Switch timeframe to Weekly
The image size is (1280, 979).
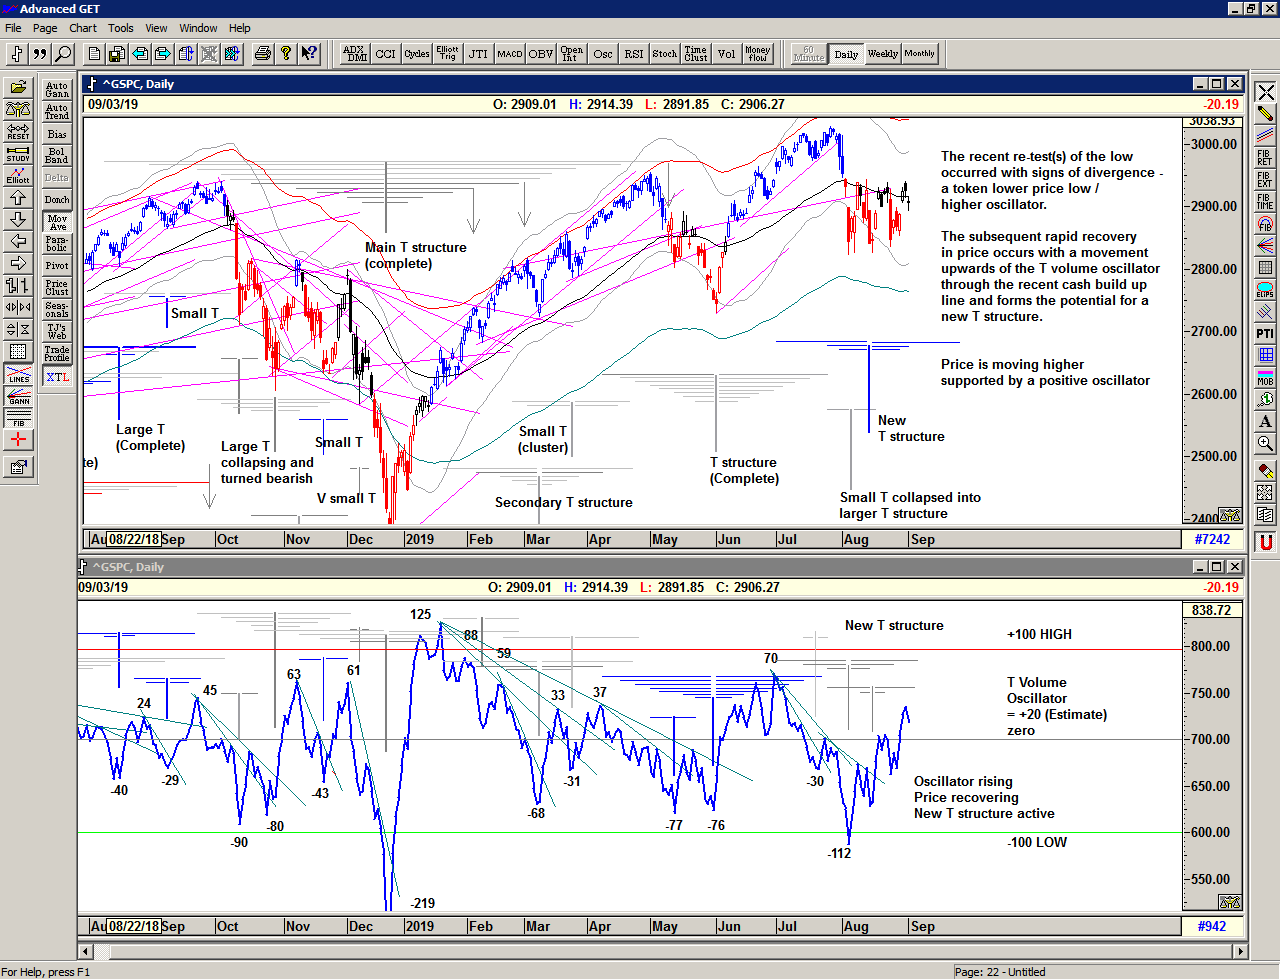[882, 54]
